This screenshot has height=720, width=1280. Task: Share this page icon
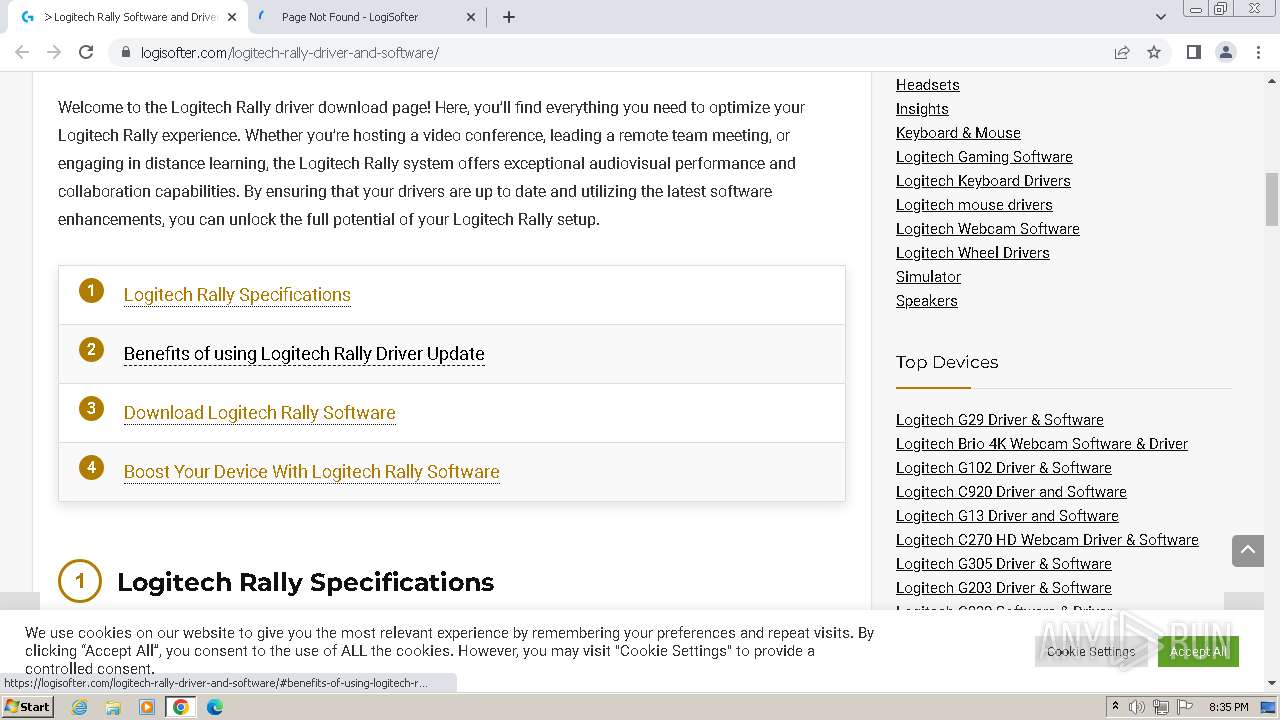[1122, 52]
